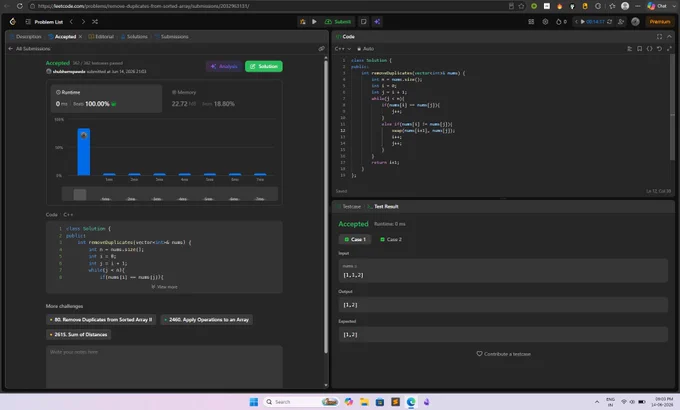680x410 pixels.
Task: Reload the browser page
Action: click(20, 6)
